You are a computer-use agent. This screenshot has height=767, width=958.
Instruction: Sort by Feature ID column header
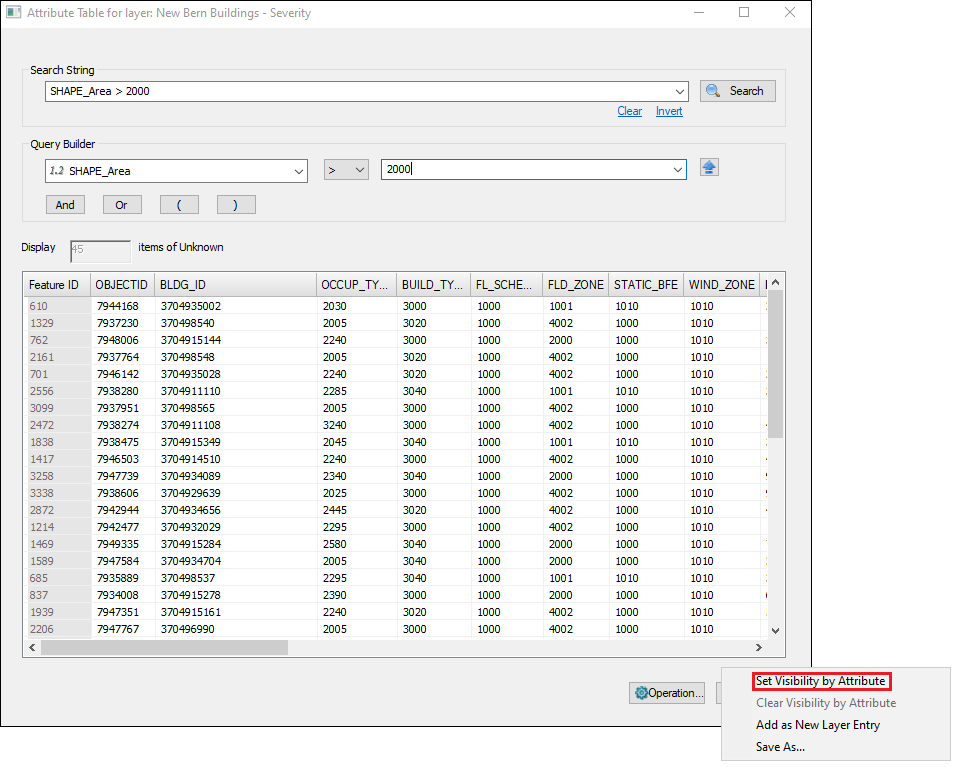tap(57, 285)
